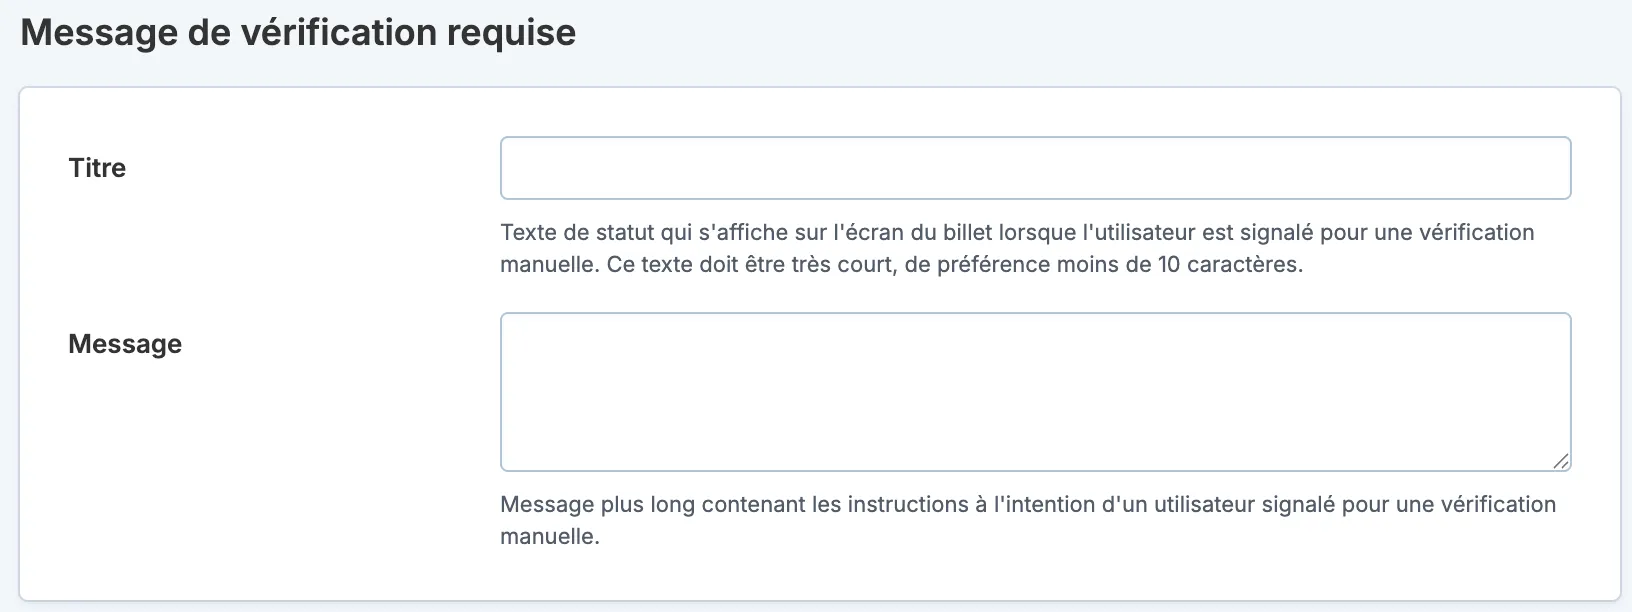The height and width of the screenshot is (612, 1632).
Task: Click the help line starting 'Message plus long contenant'
Action: [x=1028, y=504]
